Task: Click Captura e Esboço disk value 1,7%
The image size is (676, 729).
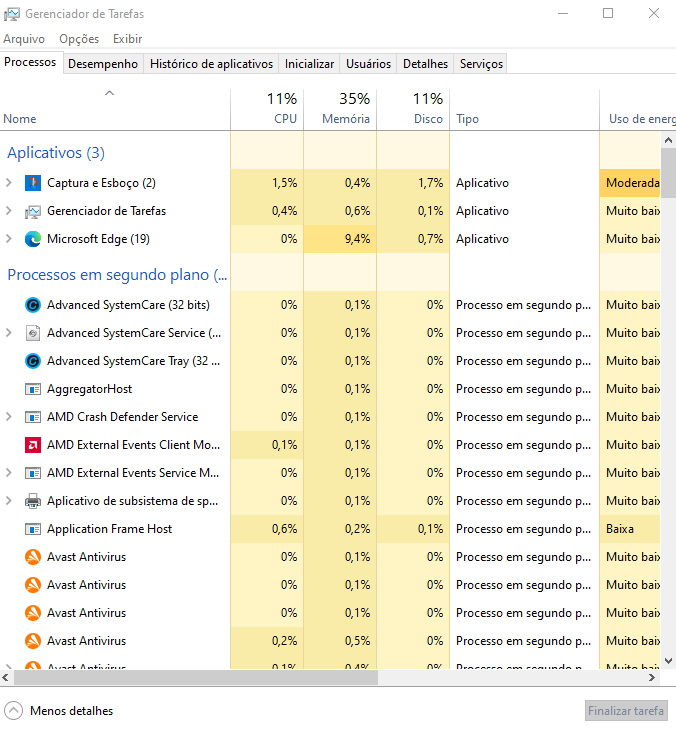Action: point(413,183)
